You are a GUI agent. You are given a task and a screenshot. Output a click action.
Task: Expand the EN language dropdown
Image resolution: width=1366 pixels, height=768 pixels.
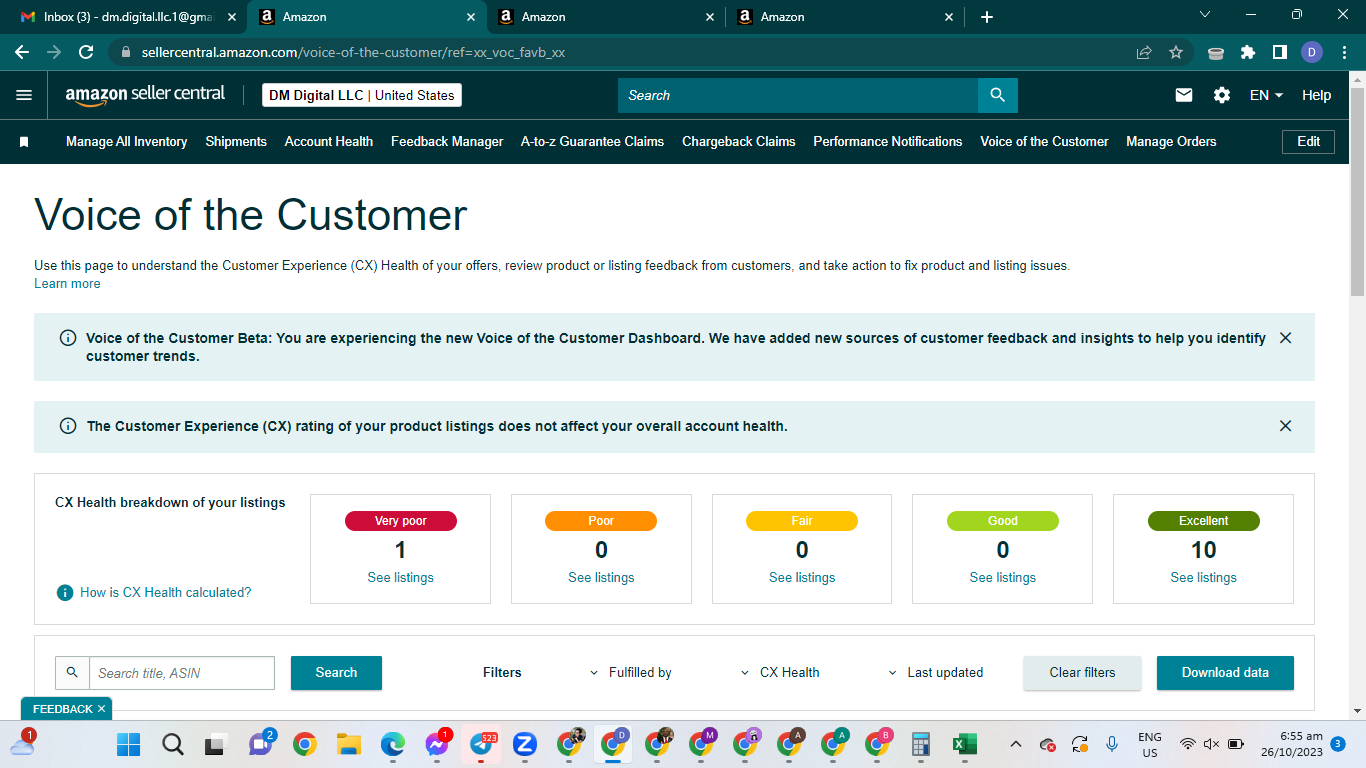(1266, 95)
